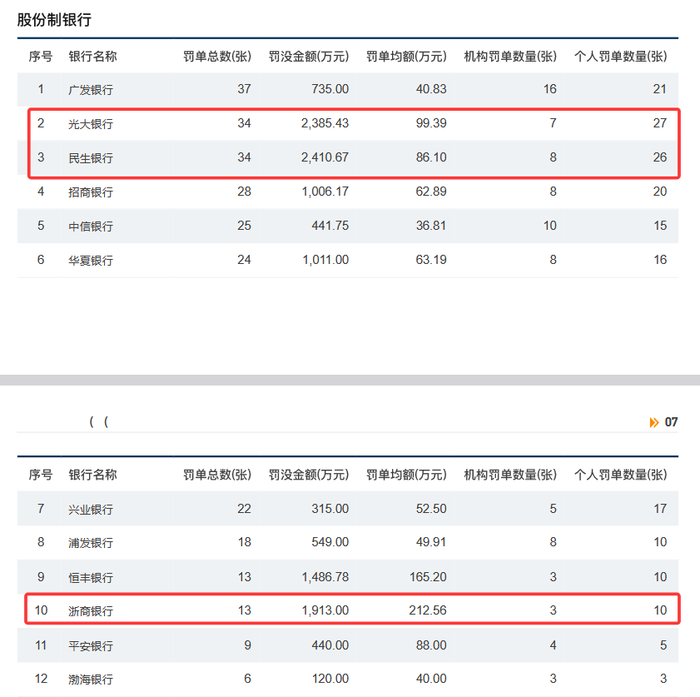Screen dimensions: 700x697
Task: Click the 机构罚单数量(张) header in the top table
Action: pos(510,57)
